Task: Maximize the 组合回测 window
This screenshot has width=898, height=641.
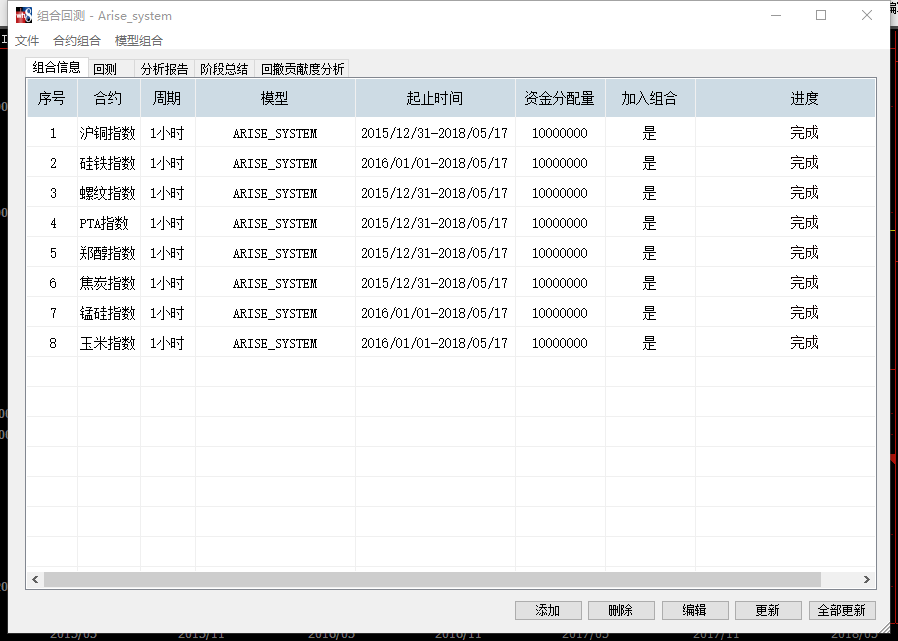Action: click(821, 15)
